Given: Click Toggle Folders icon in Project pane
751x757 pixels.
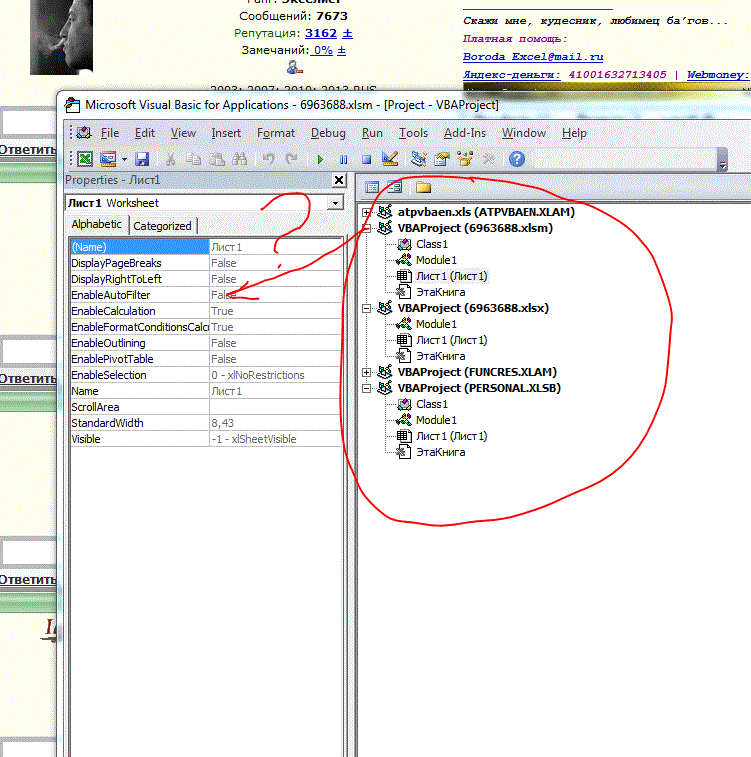Looking at the screenshot, I should 423,187.
